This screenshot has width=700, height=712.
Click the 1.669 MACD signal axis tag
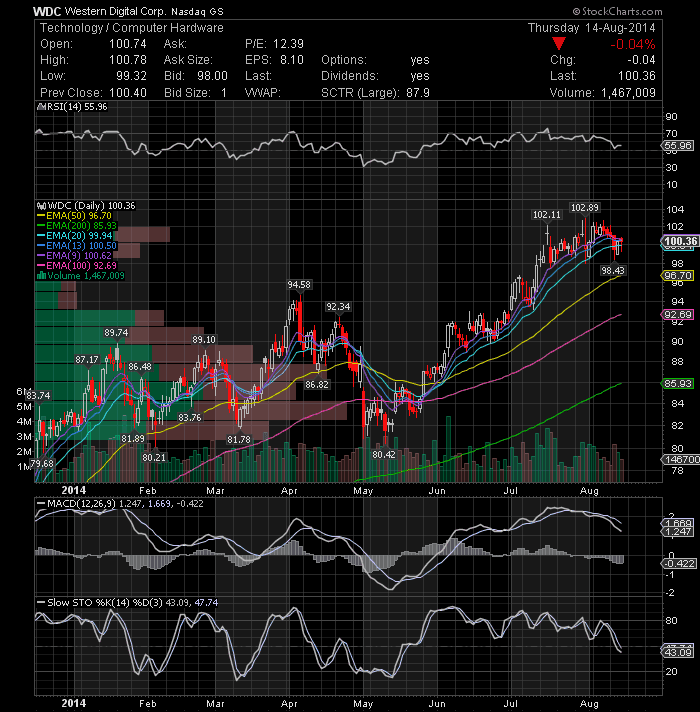click(x=677, y=524)
